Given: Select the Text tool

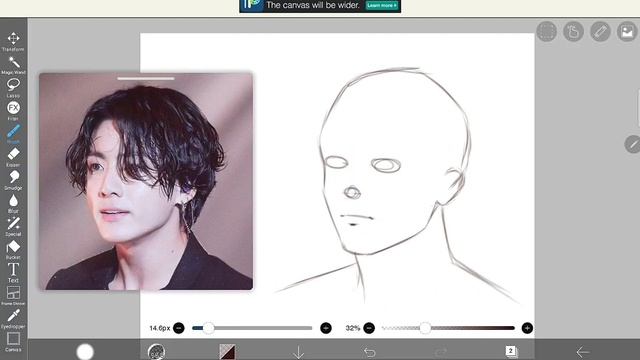Looking at the screenshot, I should click(13, 273).
